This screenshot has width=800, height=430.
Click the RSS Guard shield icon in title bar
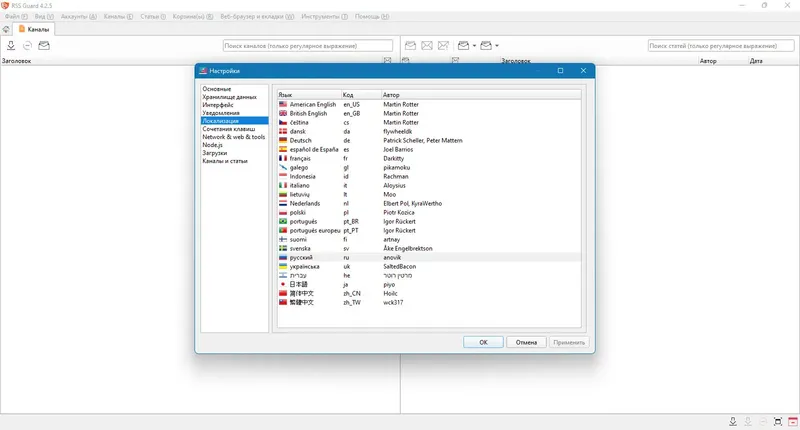coord(5,5)
